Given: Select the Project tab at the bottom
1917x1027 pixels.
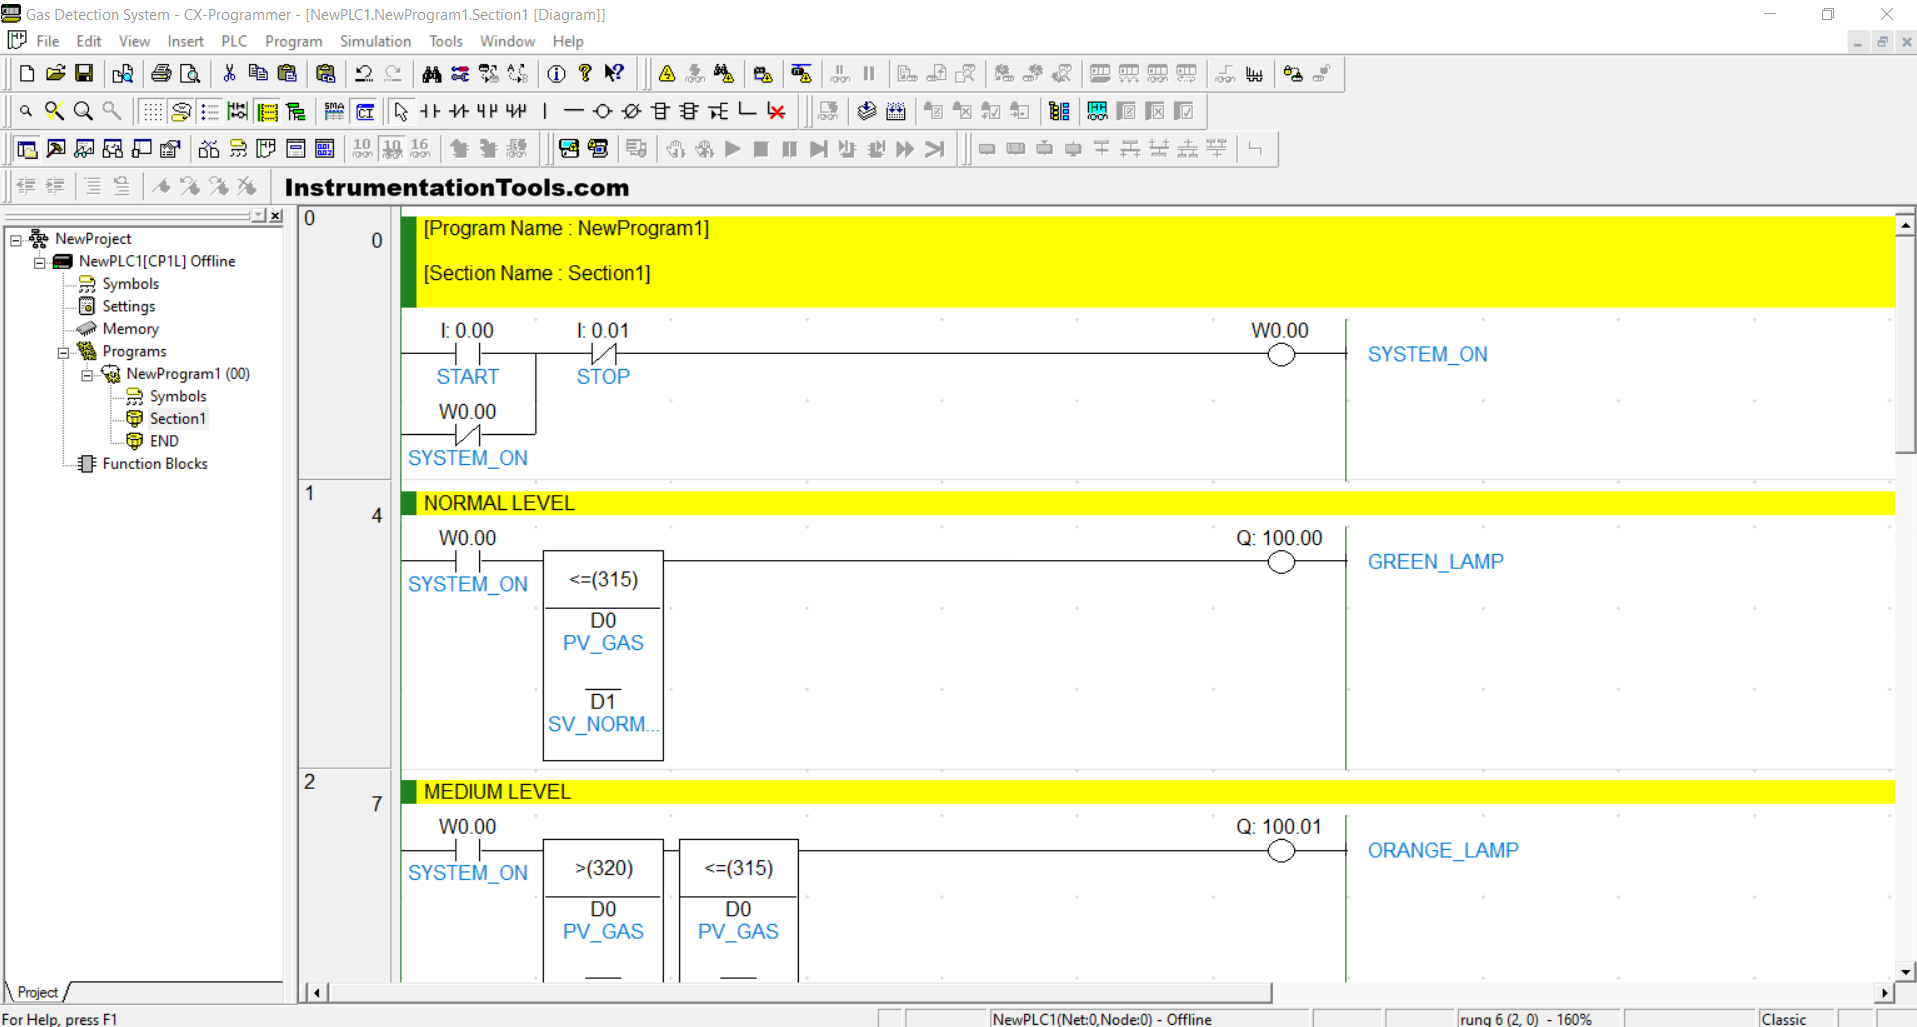Looking at the screenshot, I should click(37, 992).
